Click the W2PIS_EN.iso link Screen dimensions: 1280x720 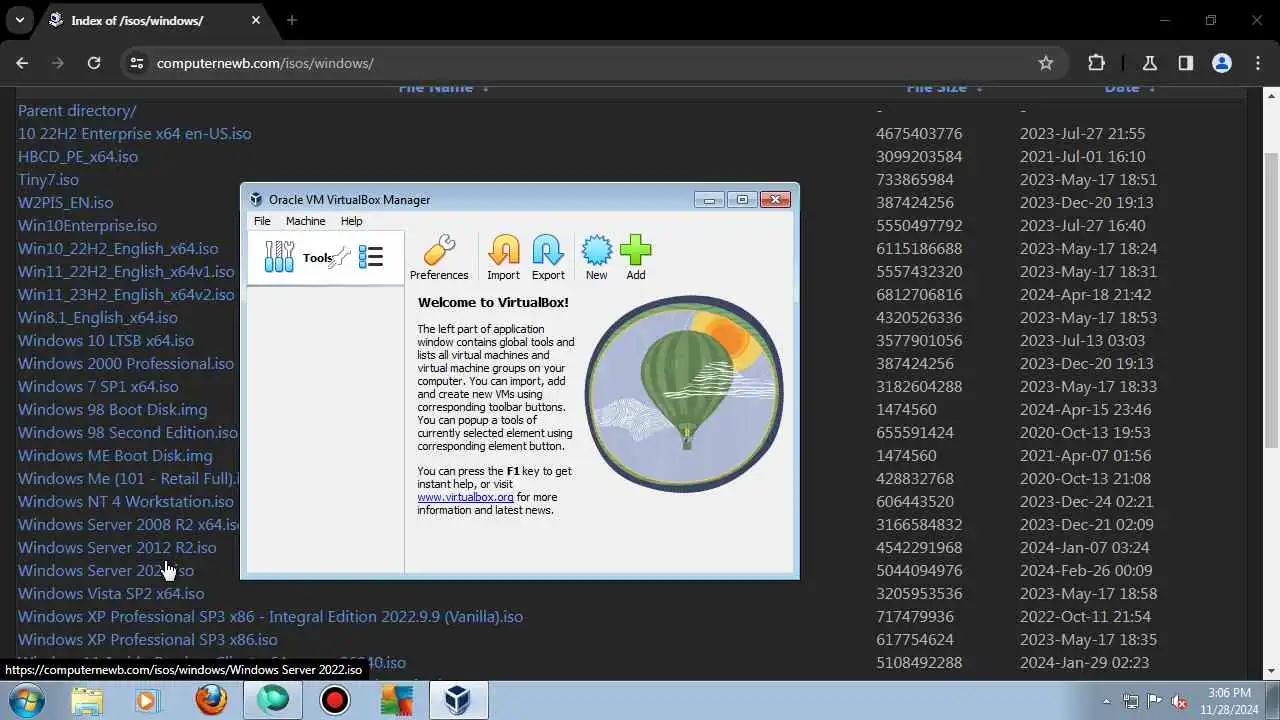pyautogui.click(x=65, y=203)
